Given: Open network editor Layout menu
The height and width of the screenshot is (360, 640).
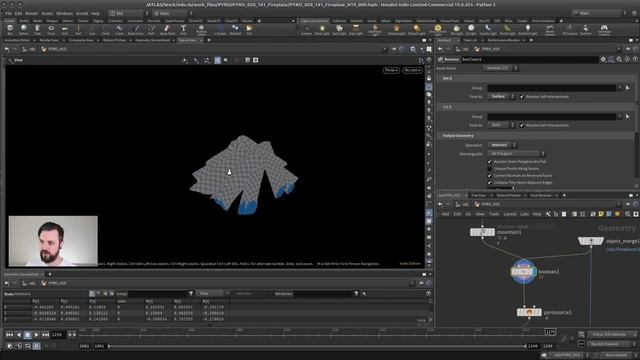Looking at the screenshot, I should click(x=509, y=214).
